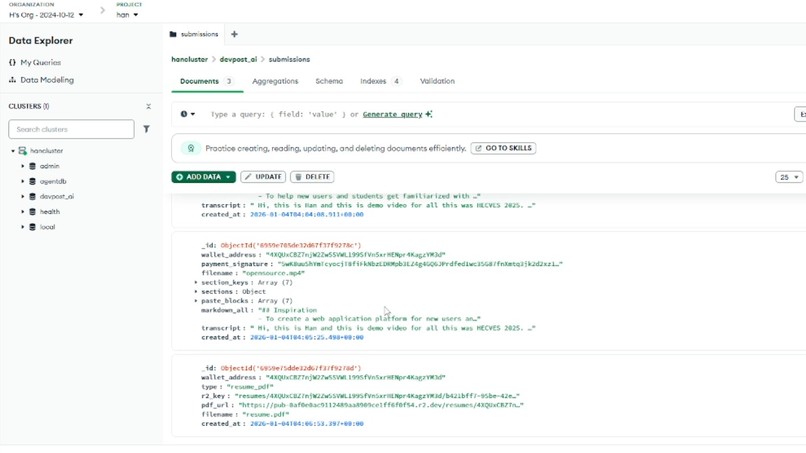This screenshot has height=453, width=806.
Task: Go to submissions in the breadcrumb
Action: 289,59
